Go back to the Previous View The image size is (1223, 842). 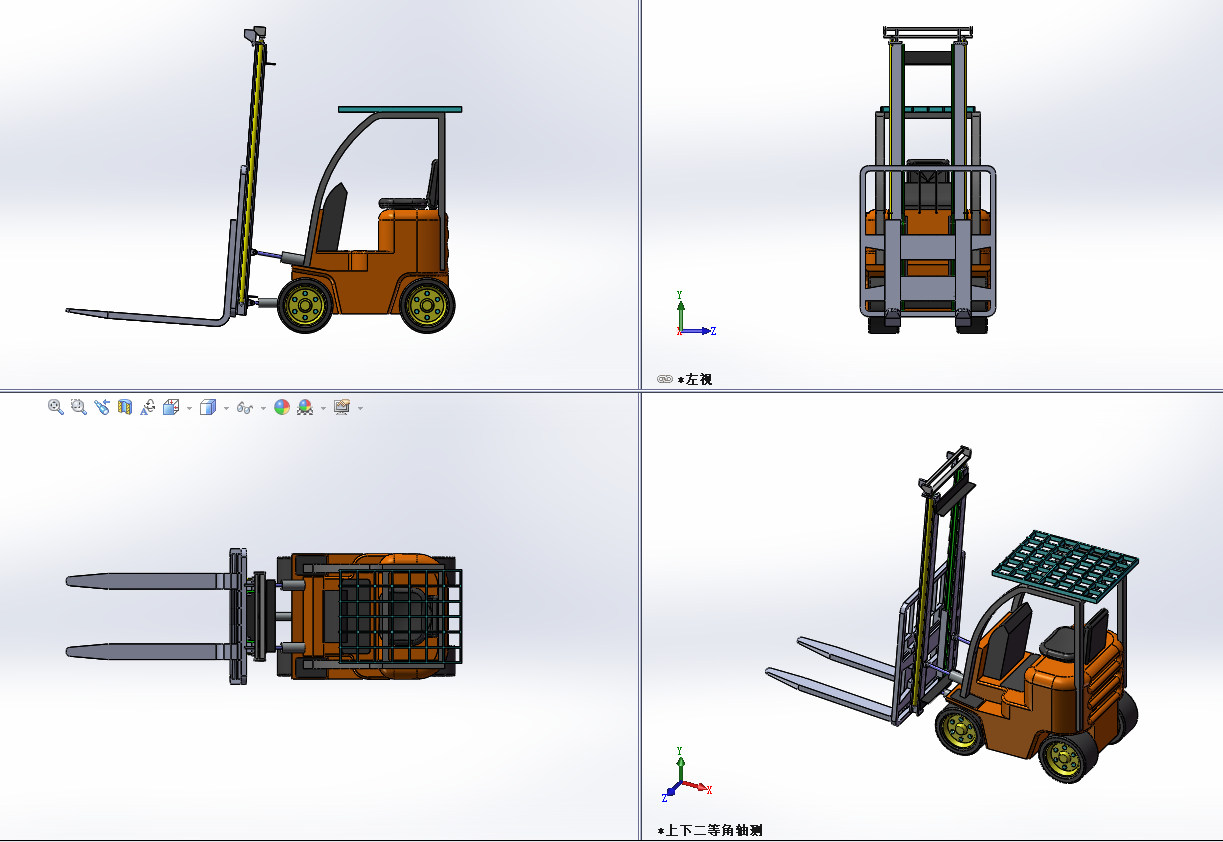click(102, 407)
